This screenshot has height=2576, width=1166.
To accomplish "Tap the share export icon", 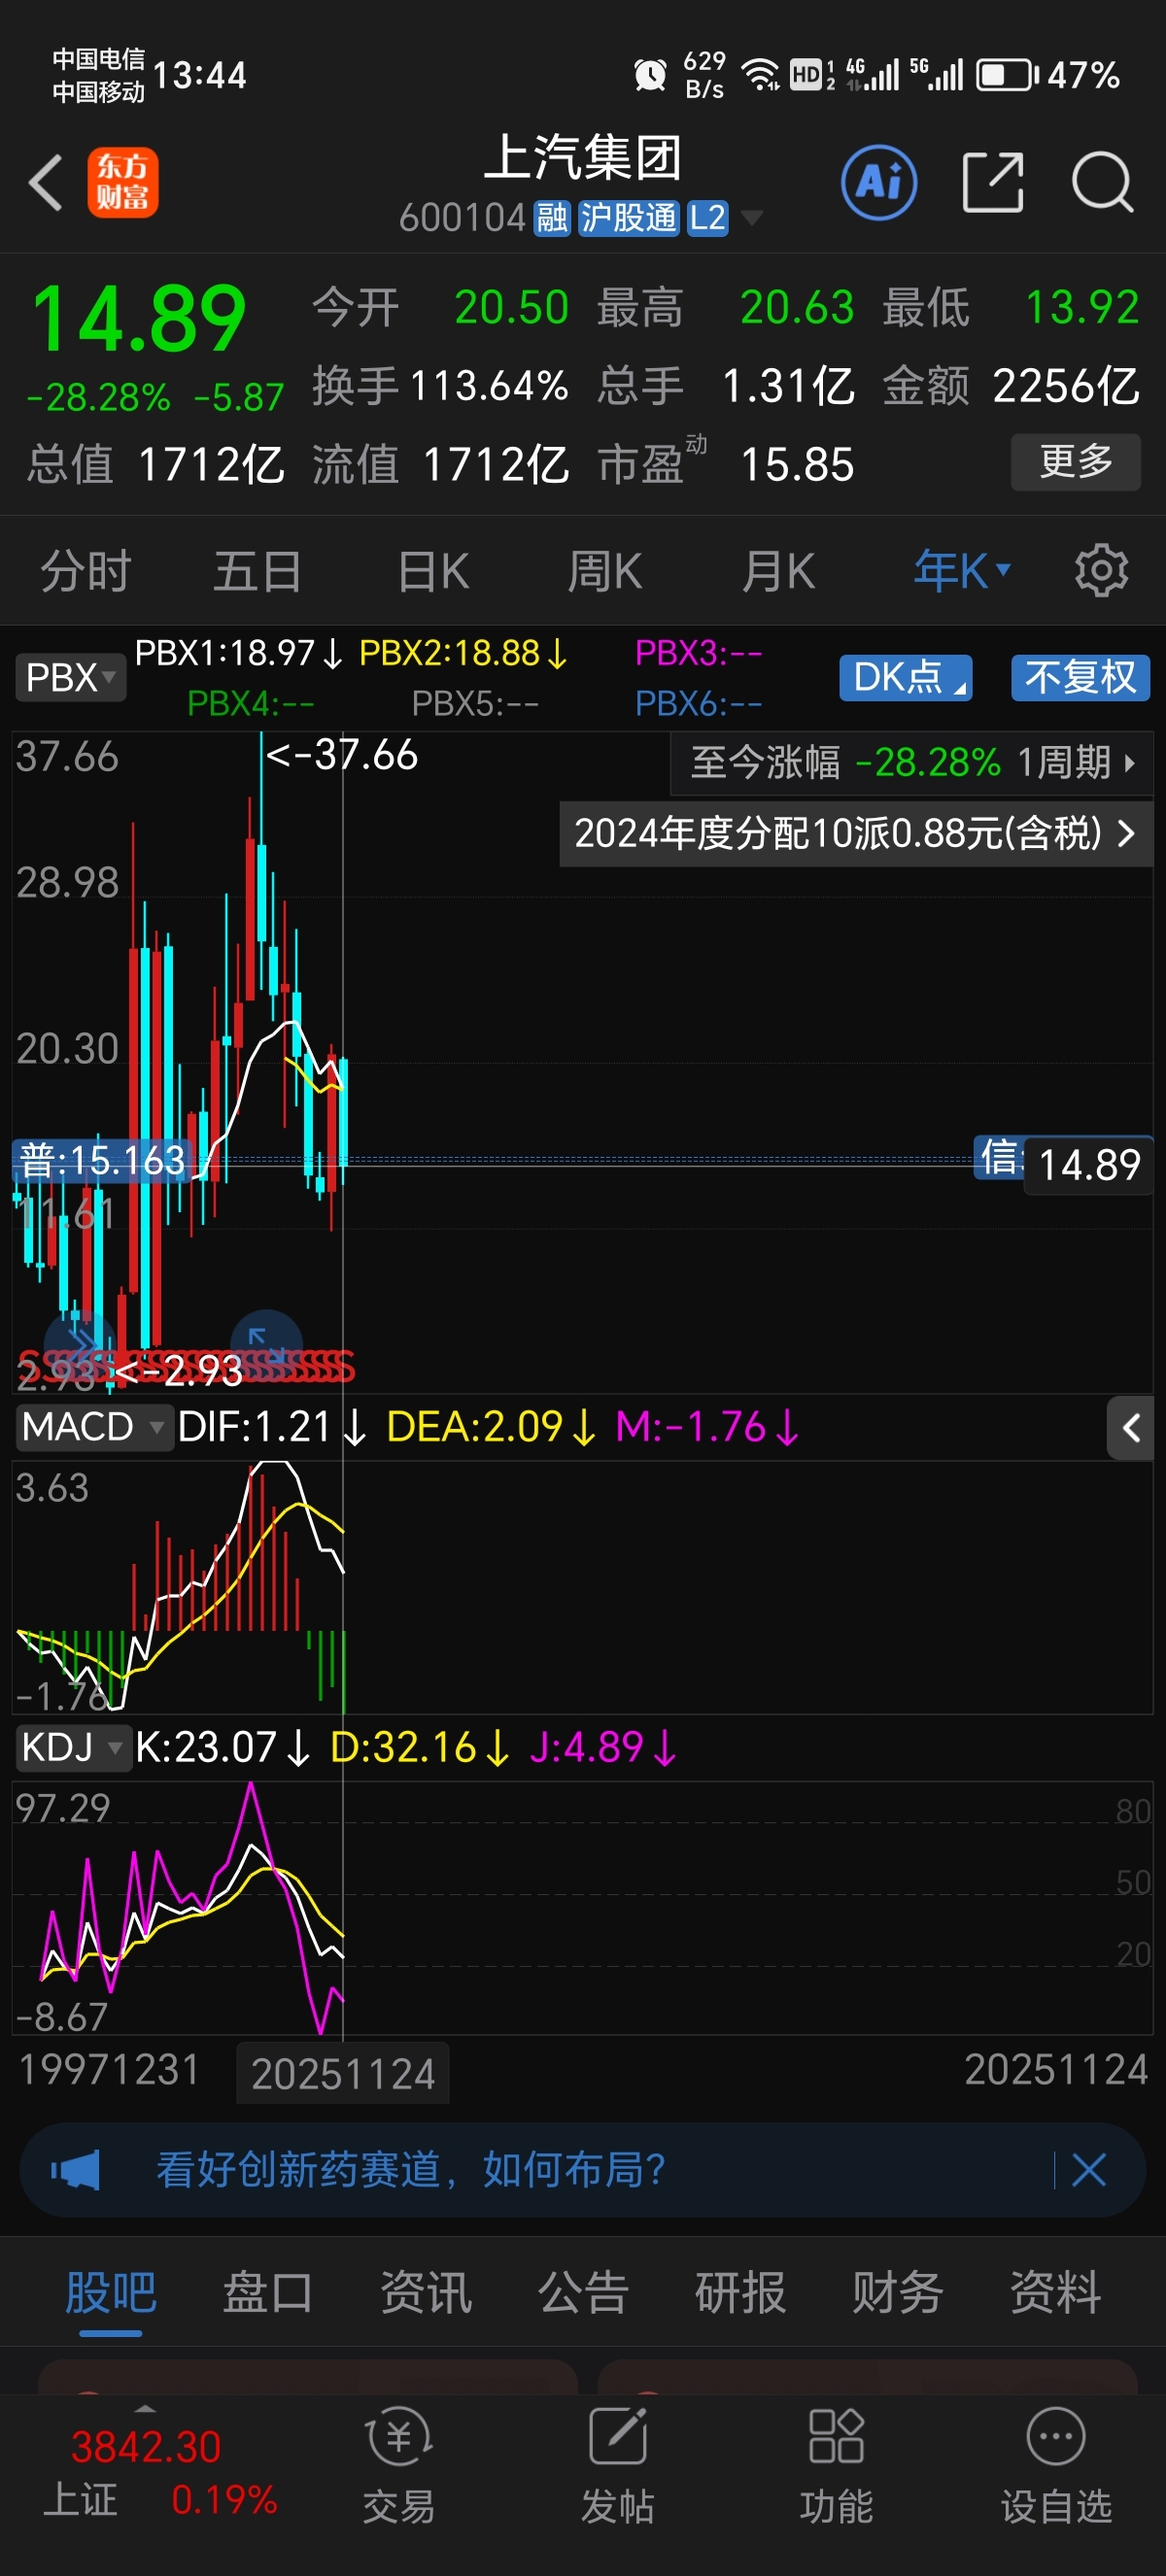I will pos(993,182).
